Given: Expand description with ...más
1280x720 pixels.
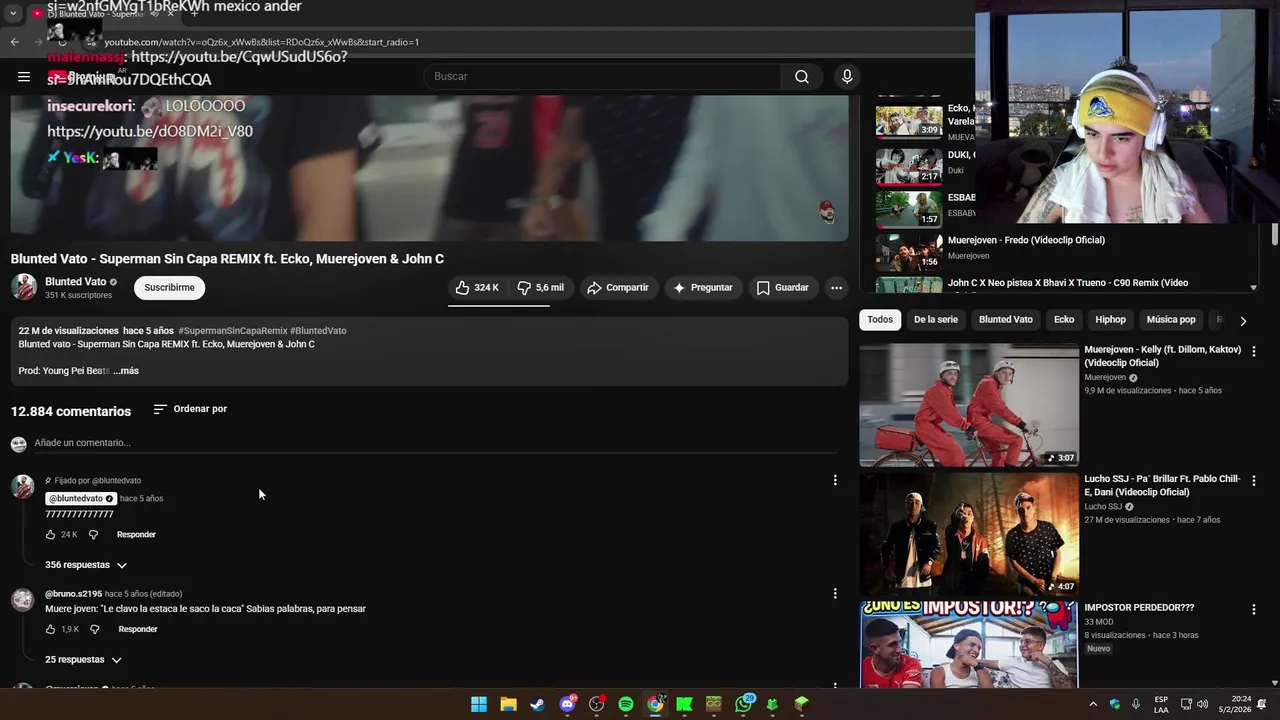Looking at the screenshot, I should point(126,371).
